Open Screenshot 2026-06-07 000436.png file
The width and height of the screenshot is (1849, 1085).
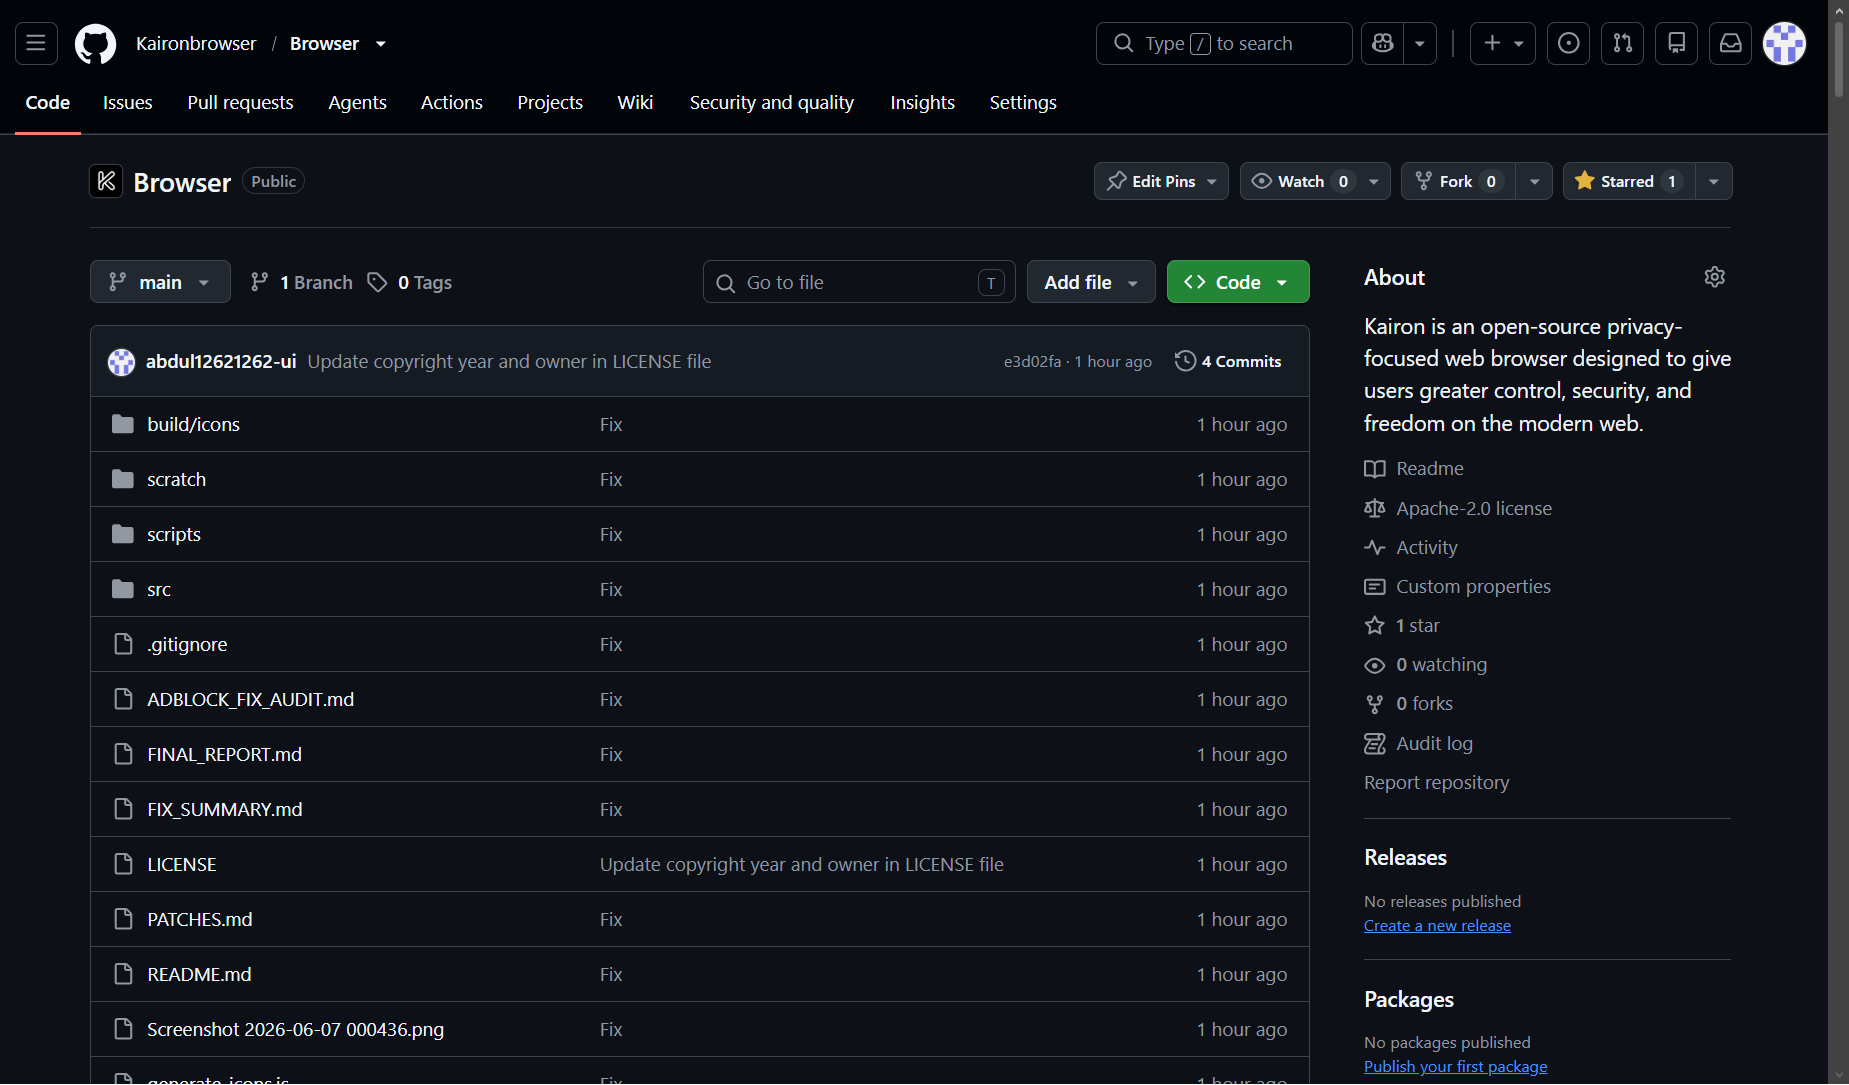[295, 1029]
